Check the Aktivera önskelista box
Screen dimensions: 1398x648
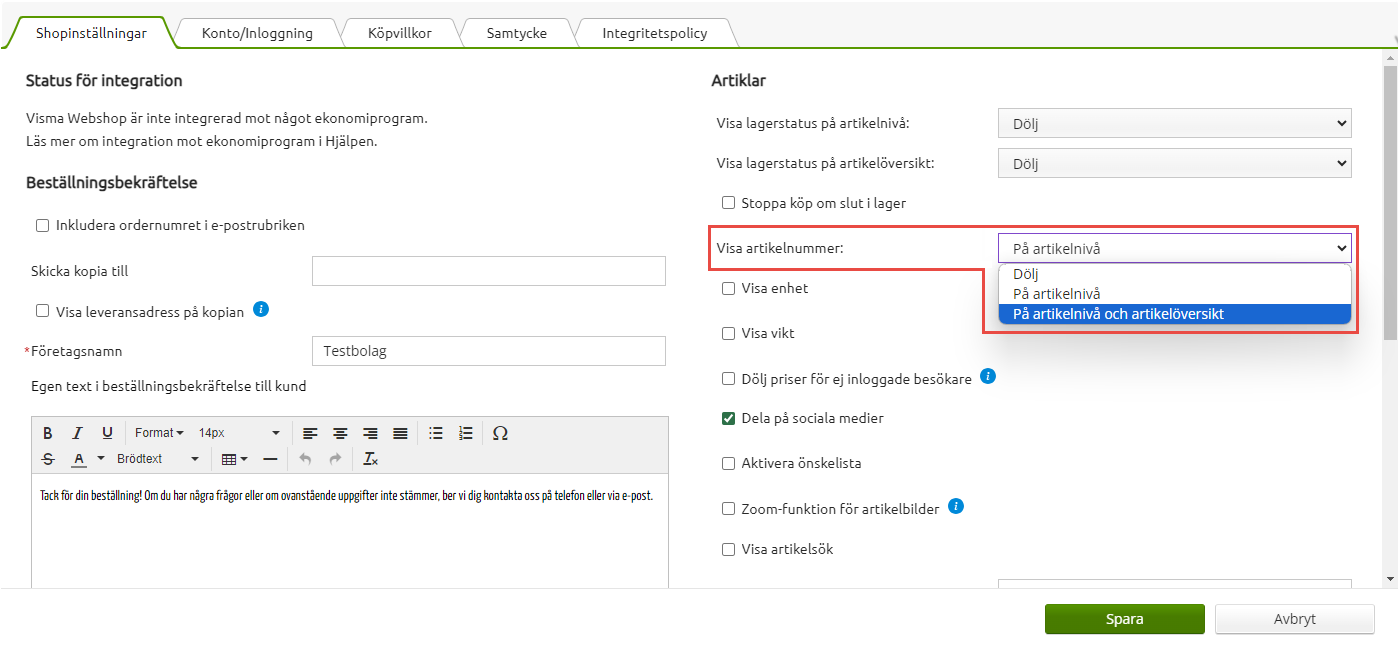point(729,464)
